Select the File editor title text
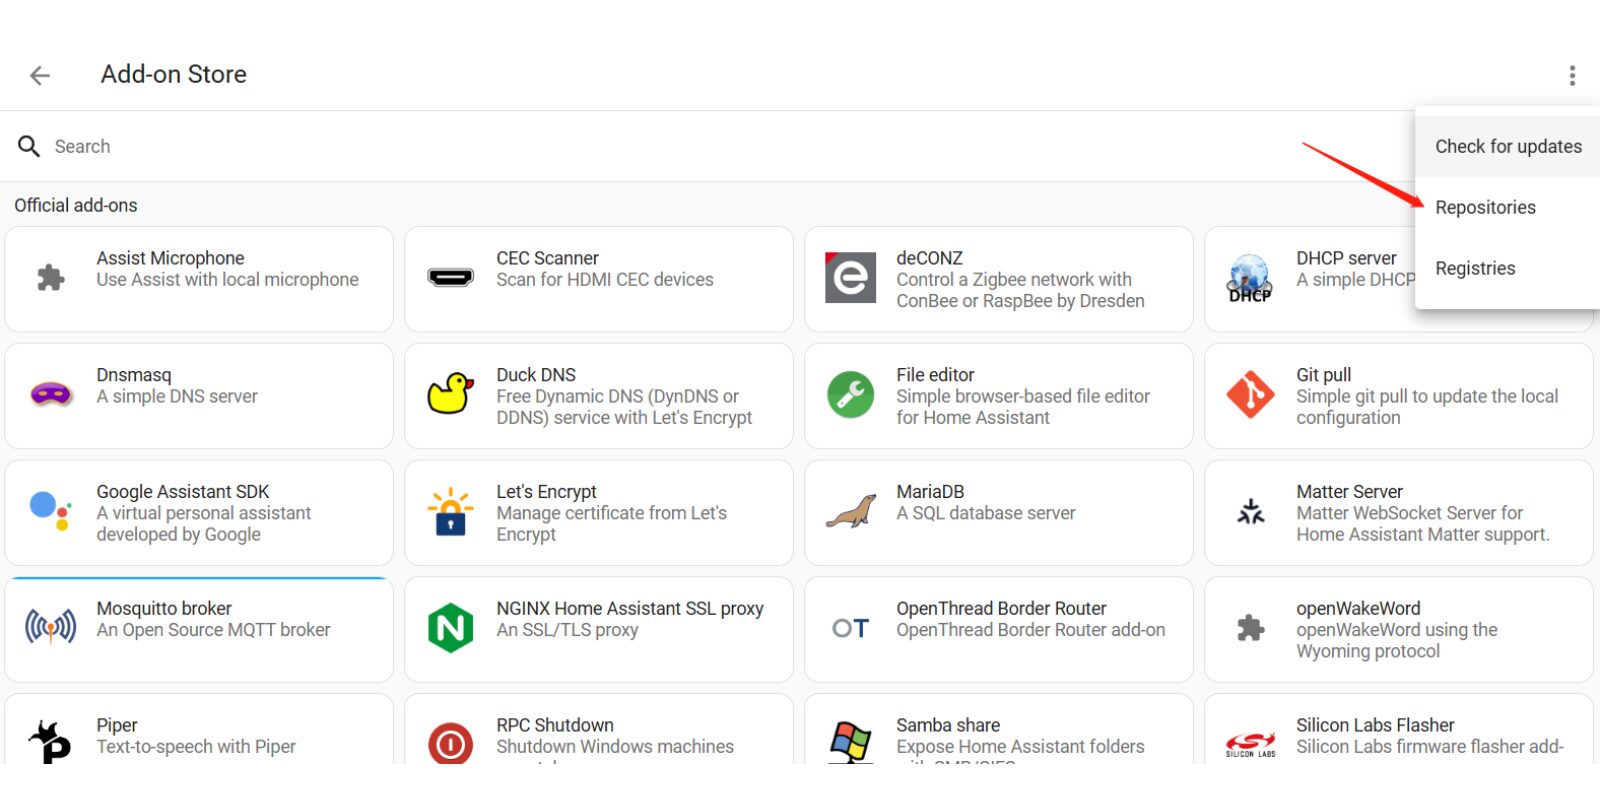This screenshot has width=1600, height=800. [935, 375]
